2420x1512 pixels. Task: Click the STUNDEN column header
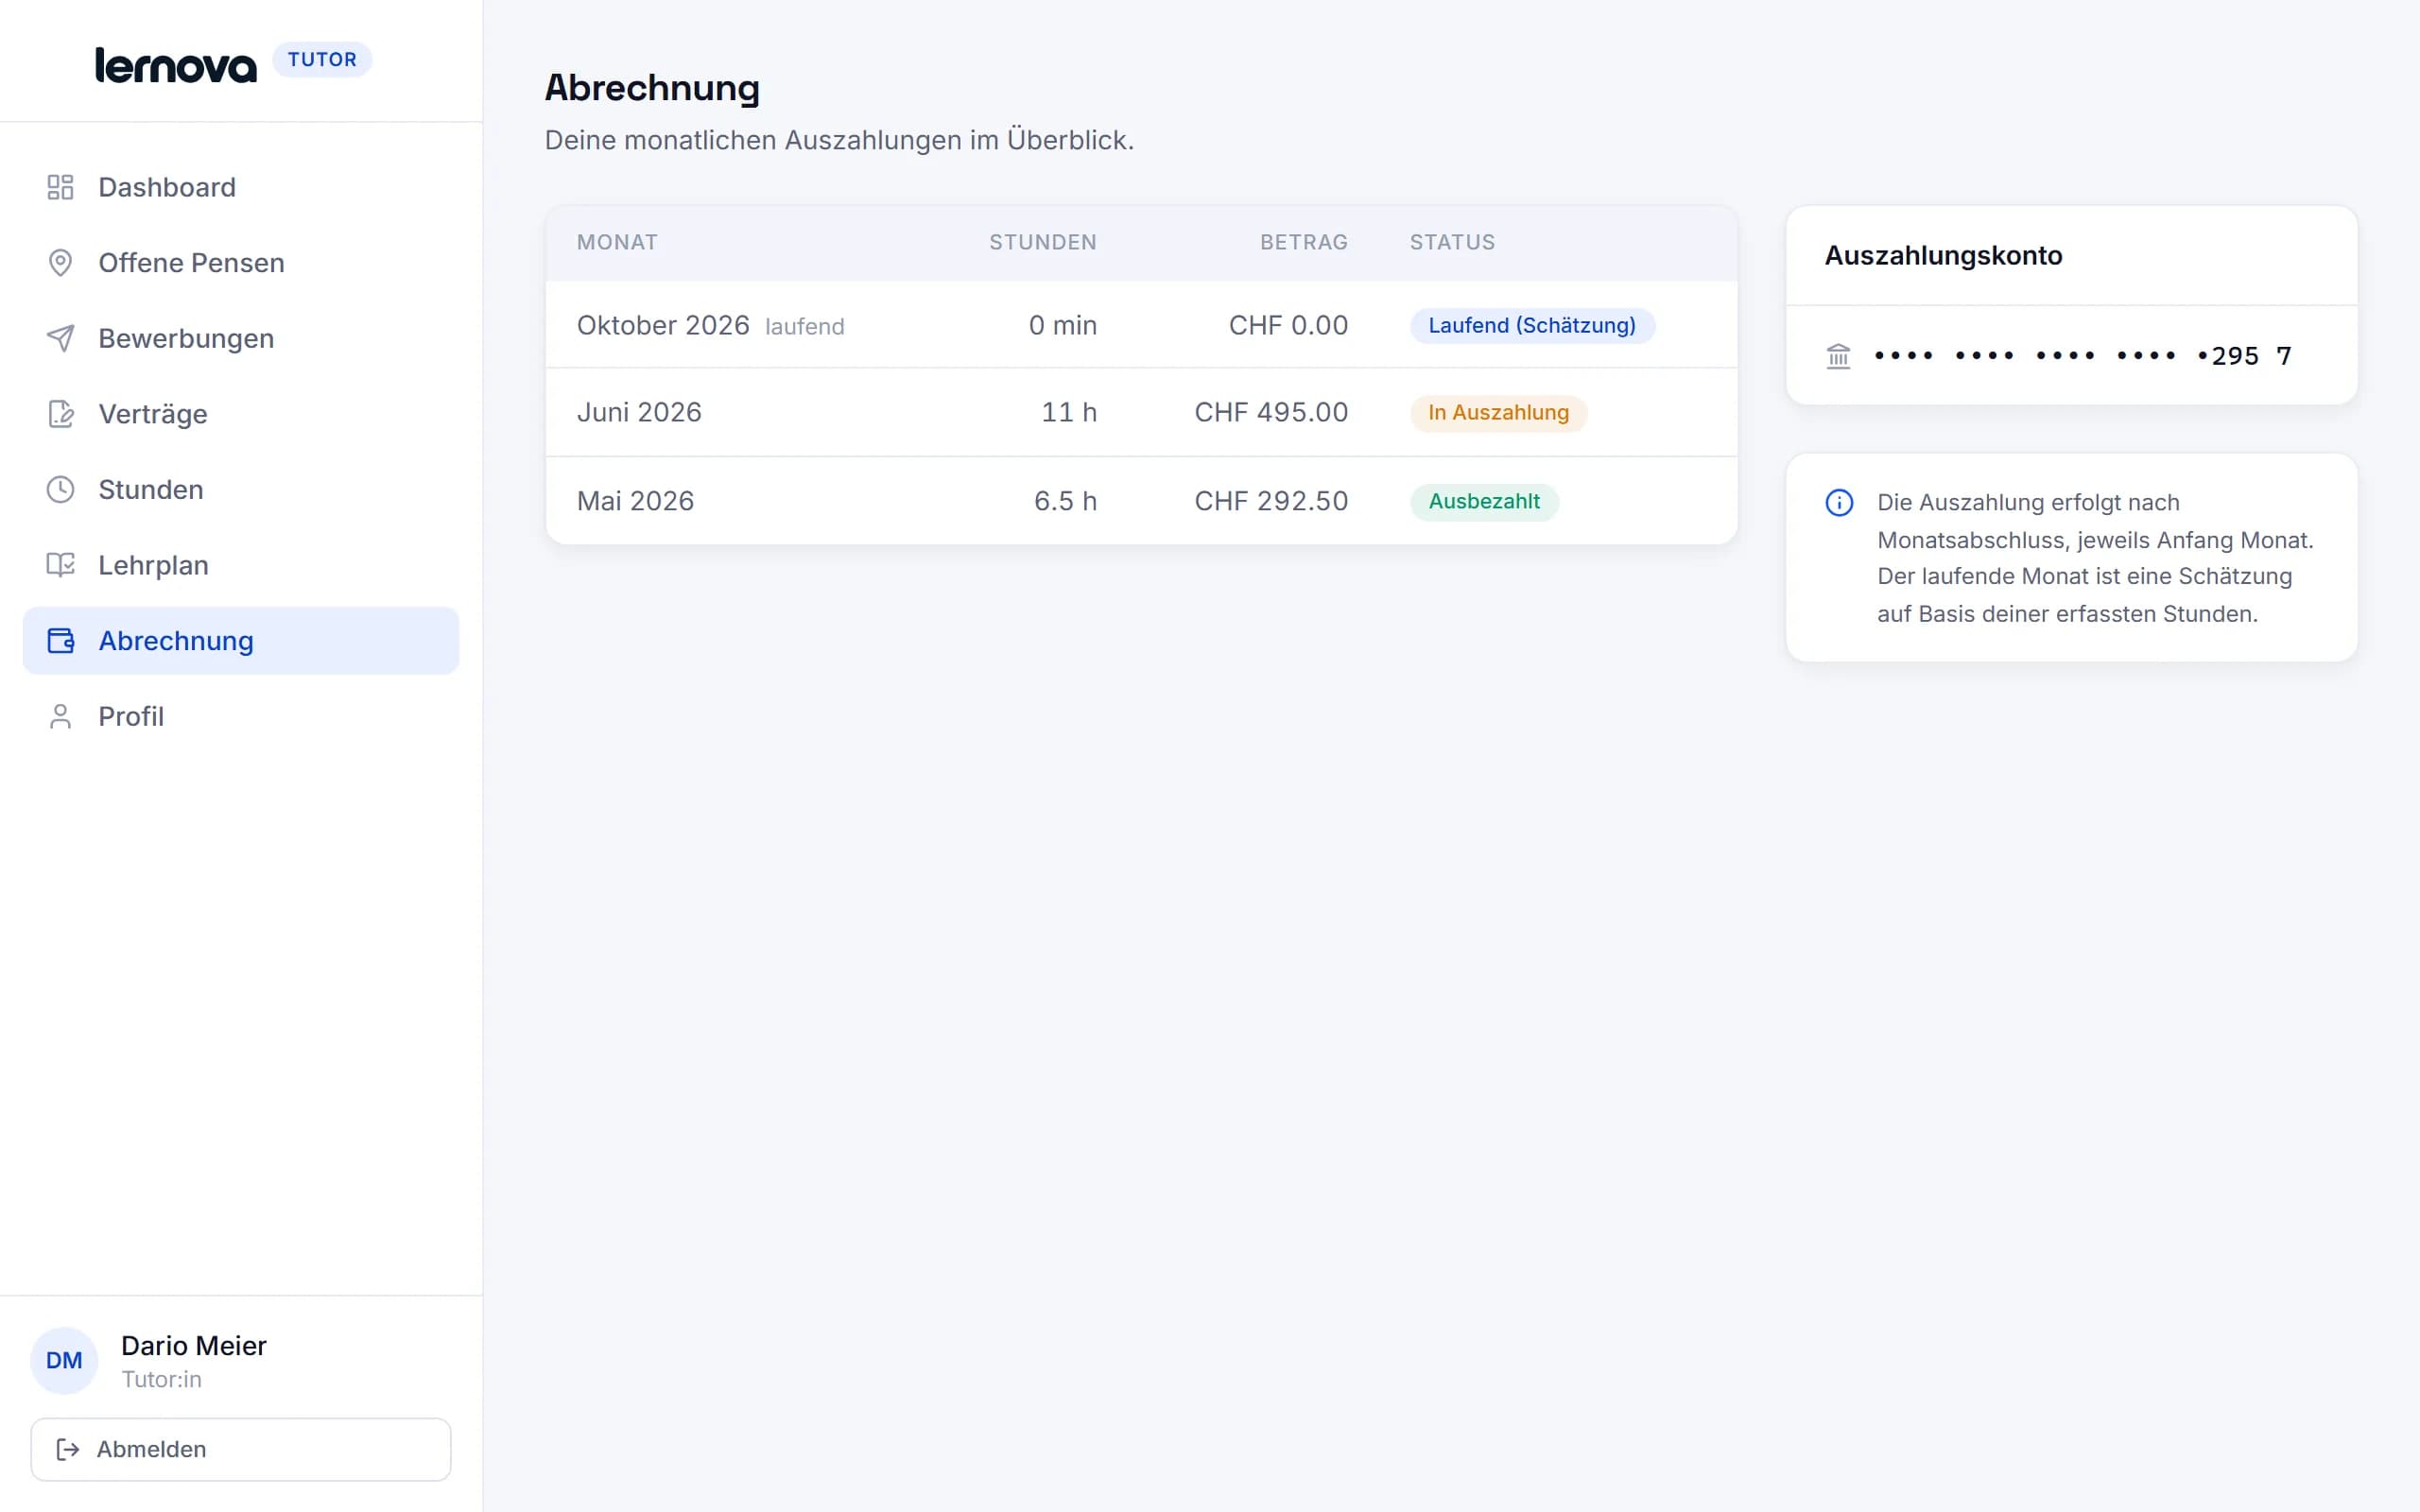[x=1043, y=242]
